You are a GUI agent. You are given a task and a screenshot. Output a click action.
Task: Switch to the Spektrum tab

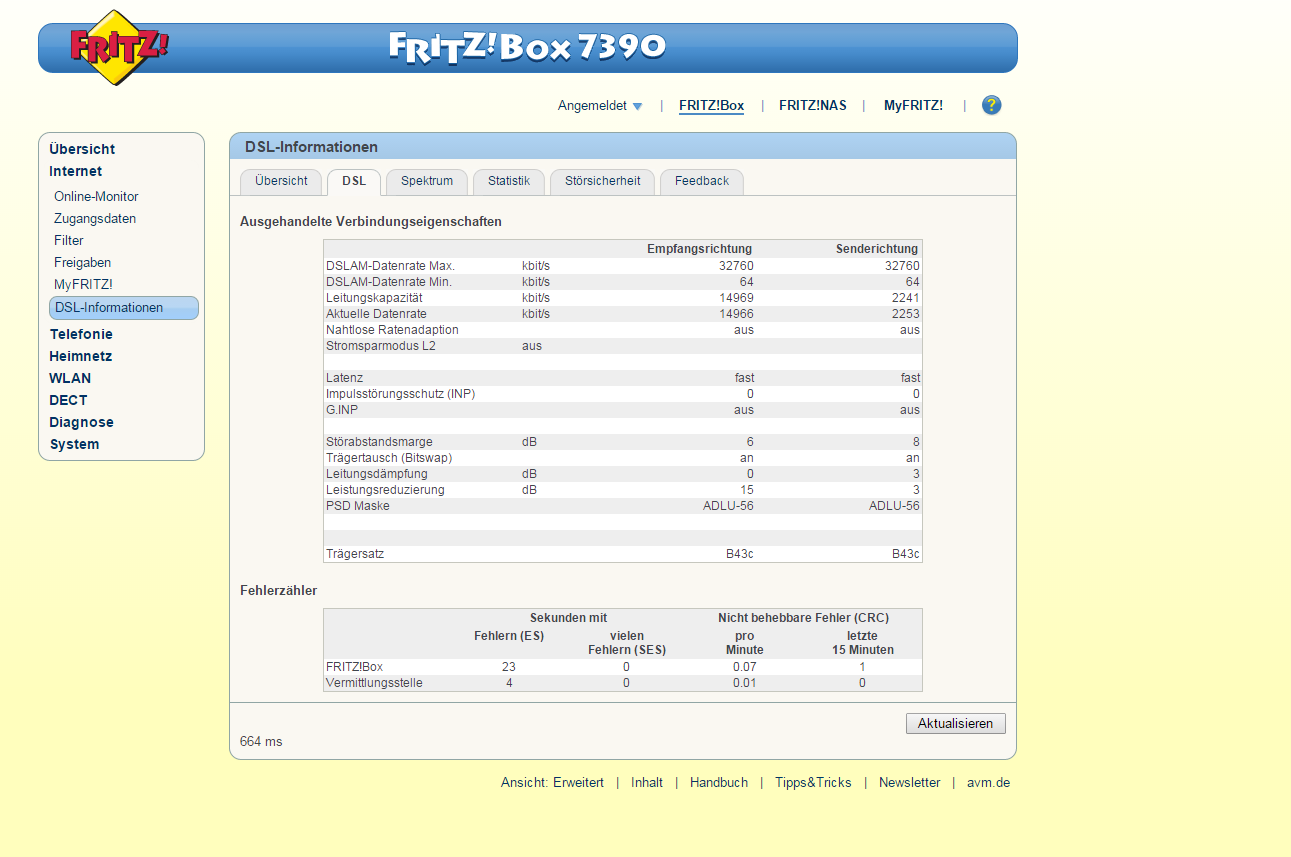tap(427, 181)
